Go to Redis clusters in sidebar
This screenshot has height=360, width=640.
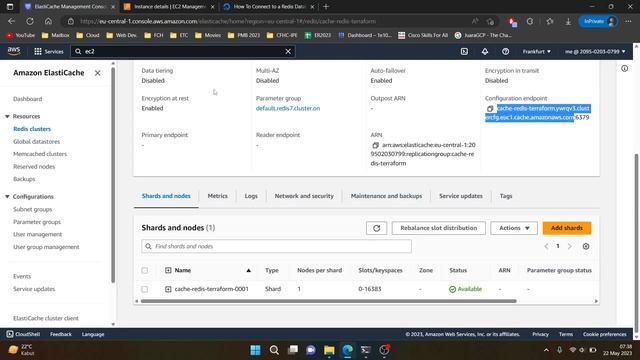click(x=32, y=129)
